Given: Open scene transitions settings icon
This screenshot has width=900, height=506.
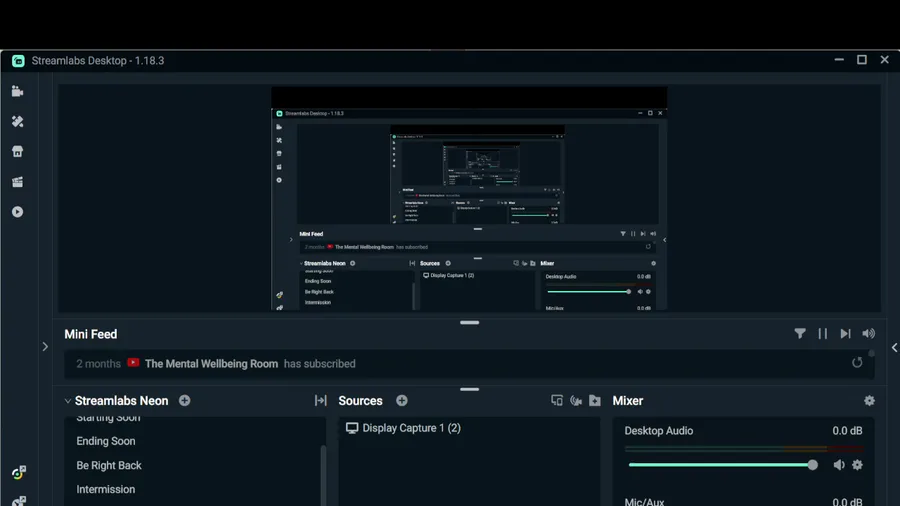Looking at the screenshot, I should [x=320, y=400].
